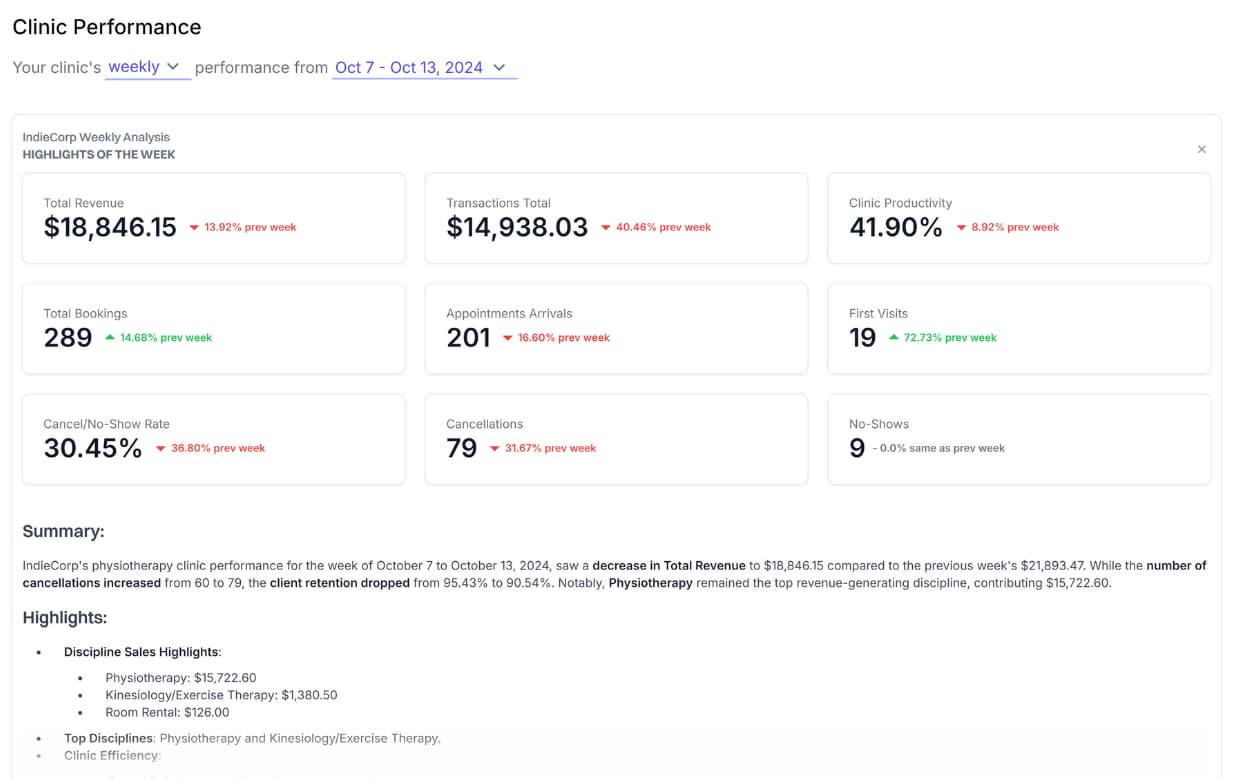
Task: Close the Highlights of the Week panel
Action: [x=1201, y=149]
